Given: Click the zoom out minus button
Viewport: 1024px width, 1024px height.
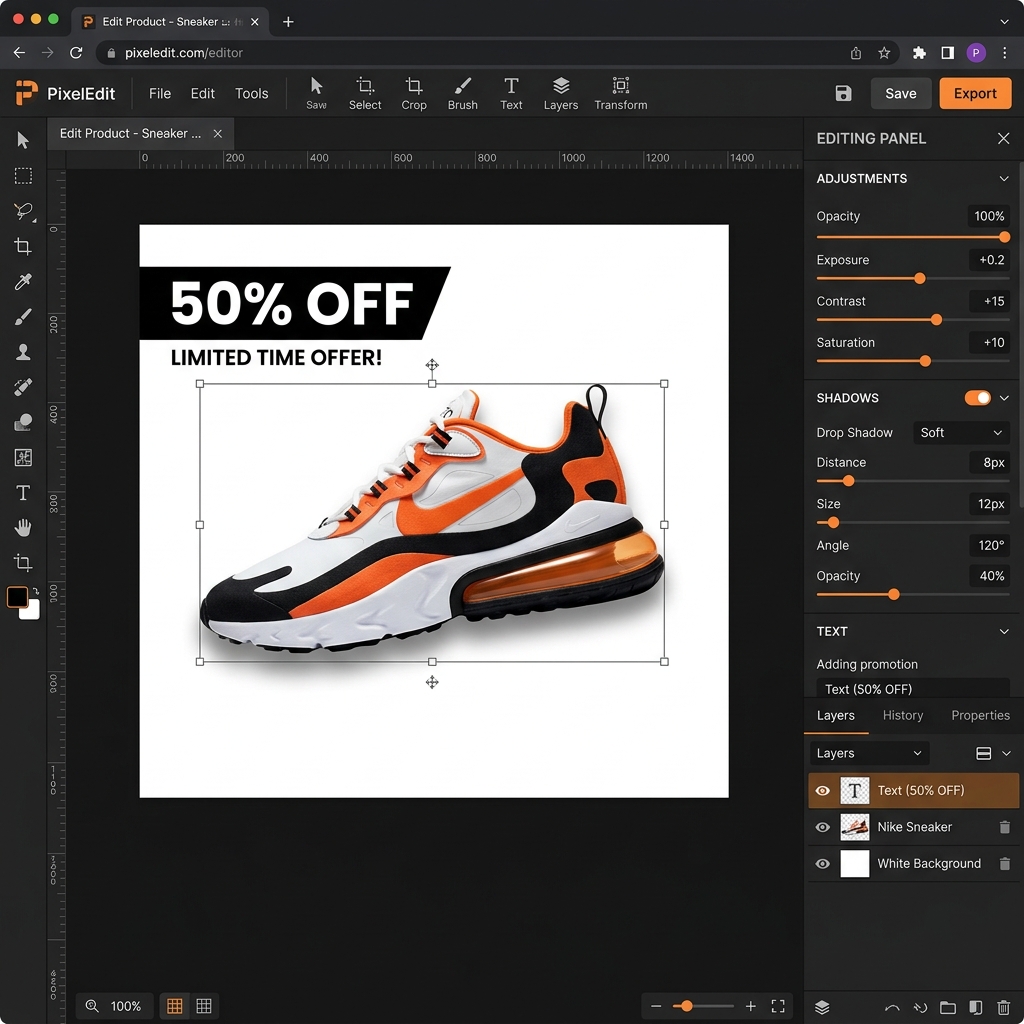Looking at the screenshot, I should [x=656, y=1006].
